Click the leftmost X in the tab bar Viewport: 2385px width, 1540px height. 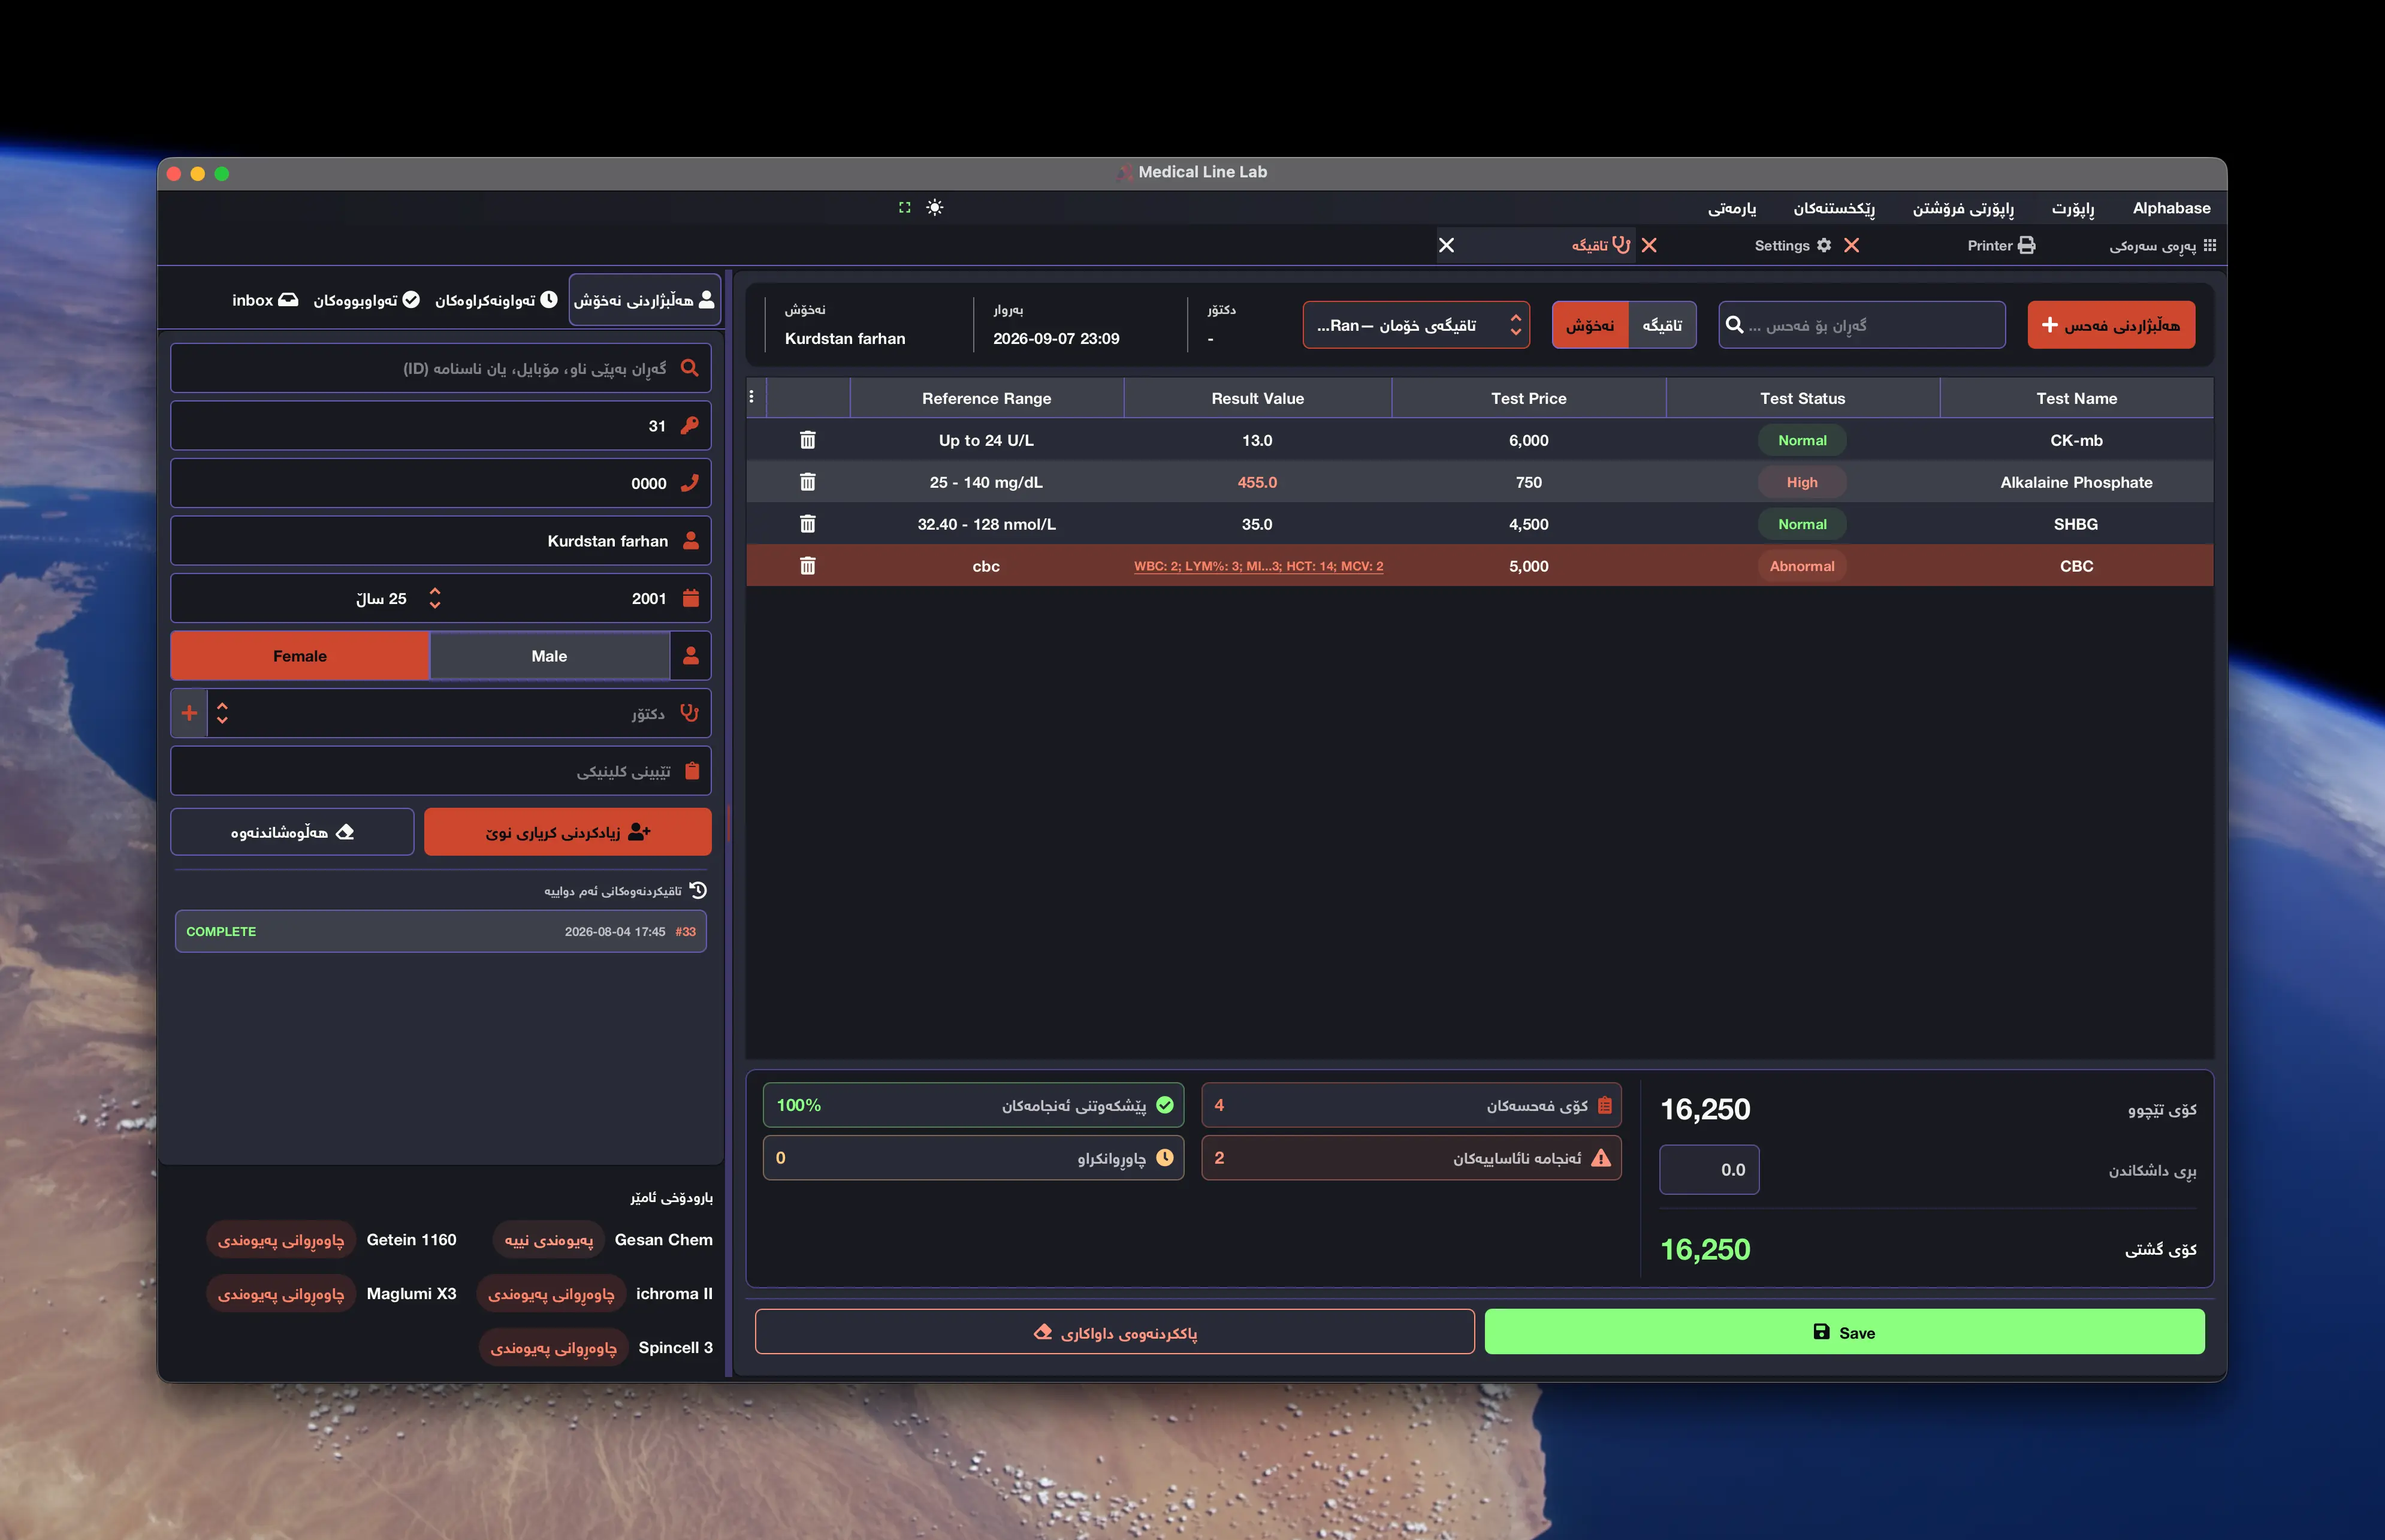pos(1446,245)
